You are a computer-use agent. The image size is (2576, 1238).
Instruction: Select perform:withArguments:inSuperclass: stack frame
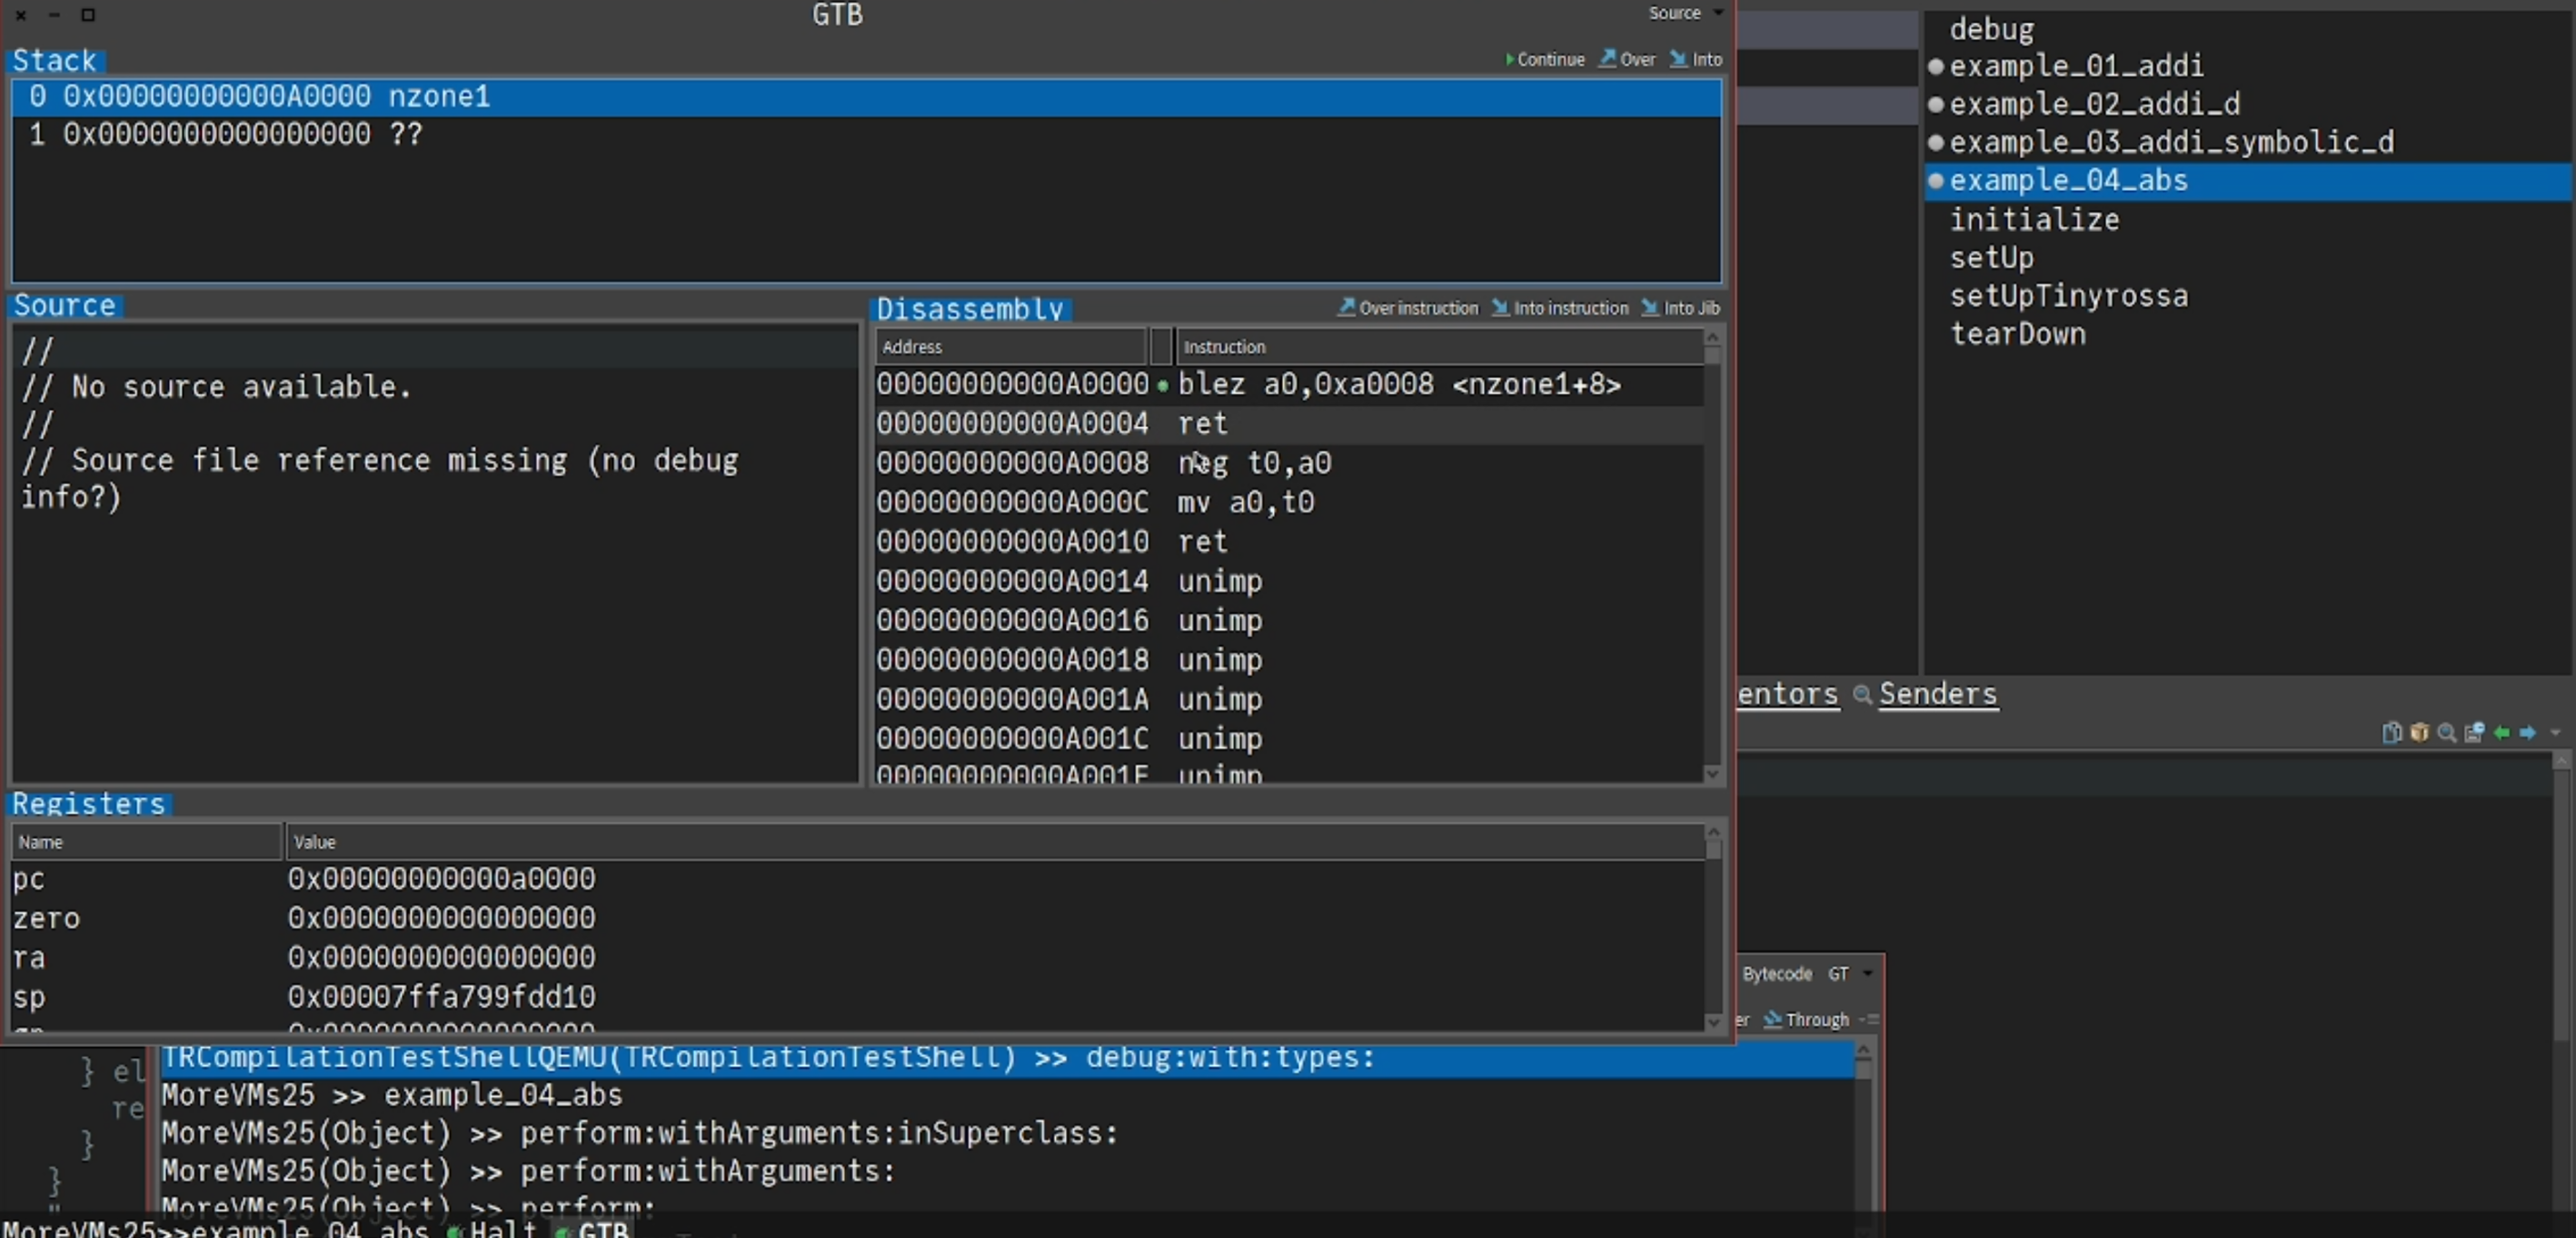(x=1006, y=1134)
